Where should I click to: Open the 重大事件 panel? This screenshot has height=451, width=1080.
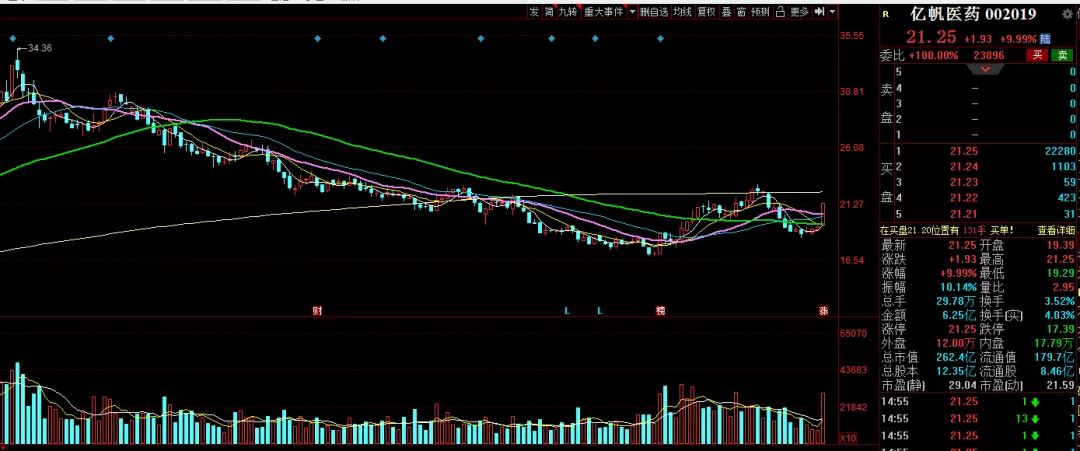coord(603,12)
